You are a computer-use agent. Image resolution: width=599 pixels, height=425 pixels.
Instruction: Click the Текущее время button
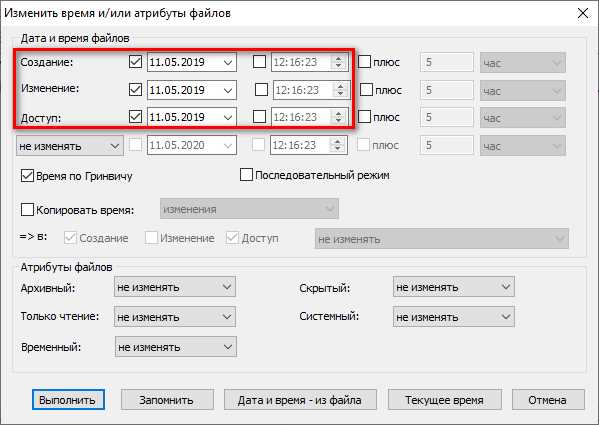(445, 400)
